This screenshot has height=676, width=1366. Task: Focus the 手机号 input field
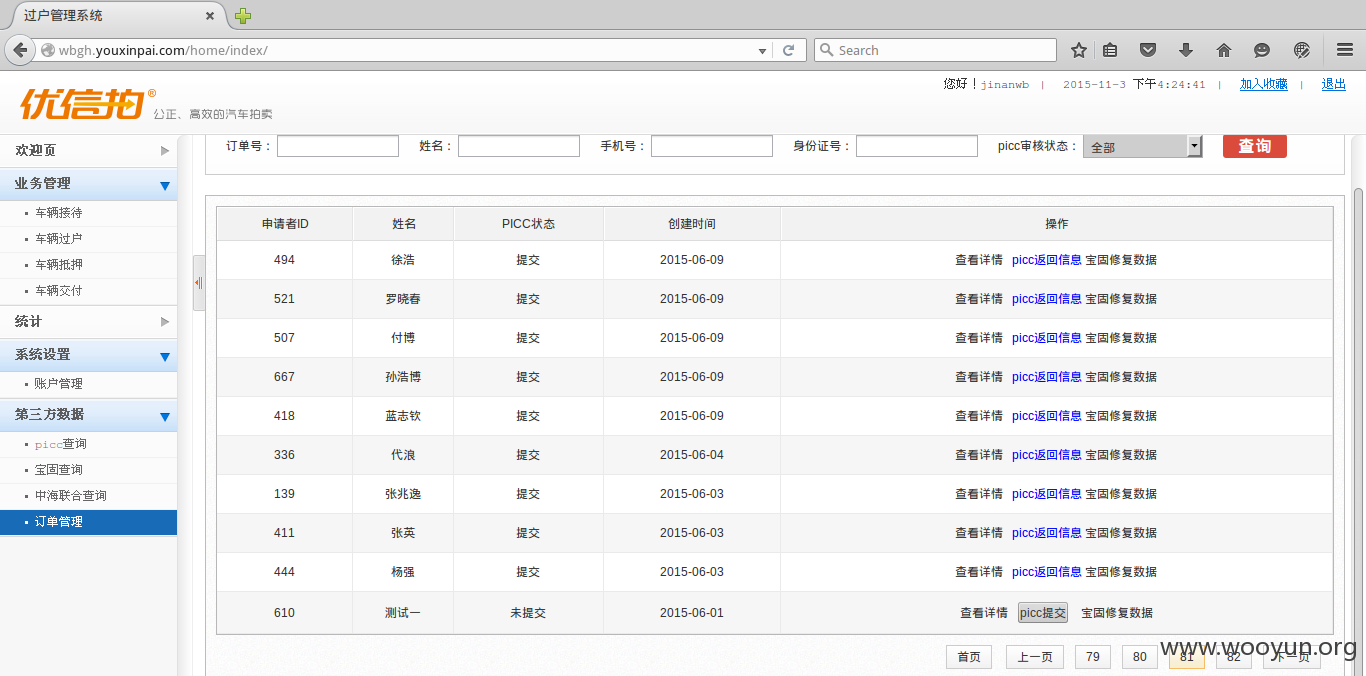tap(712, 146)
